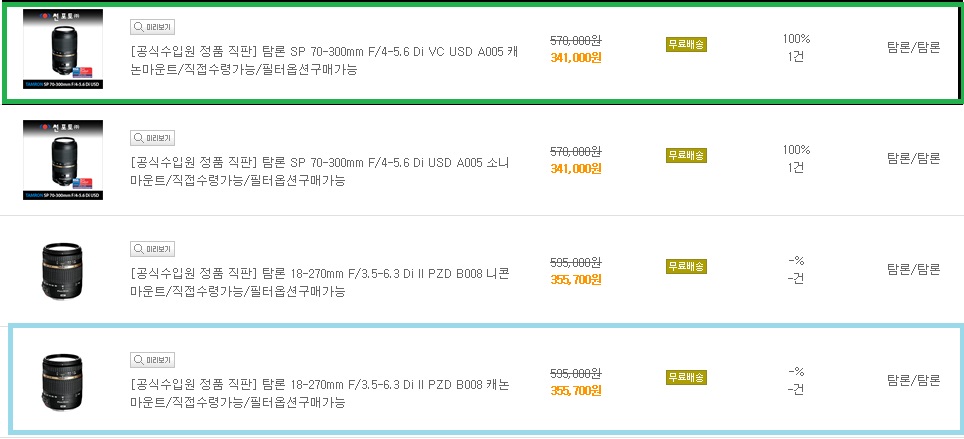The image size is (964, 439).
Task: Click the 341,000원 price of the first listing
Action: pyautogui.click(x=575, y=58)
